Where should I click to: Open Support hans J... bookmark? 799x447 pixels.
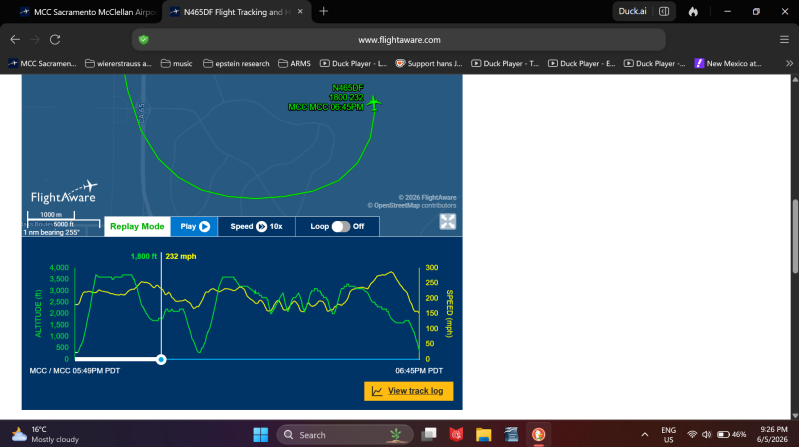[429, 64]
